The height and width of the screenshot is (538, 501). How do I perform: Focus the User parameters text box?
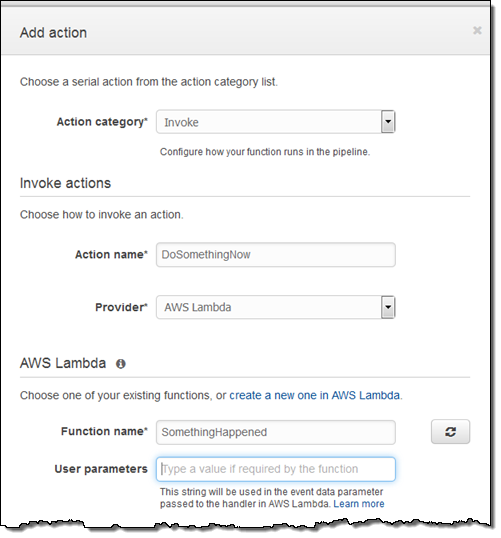(276, 469)
